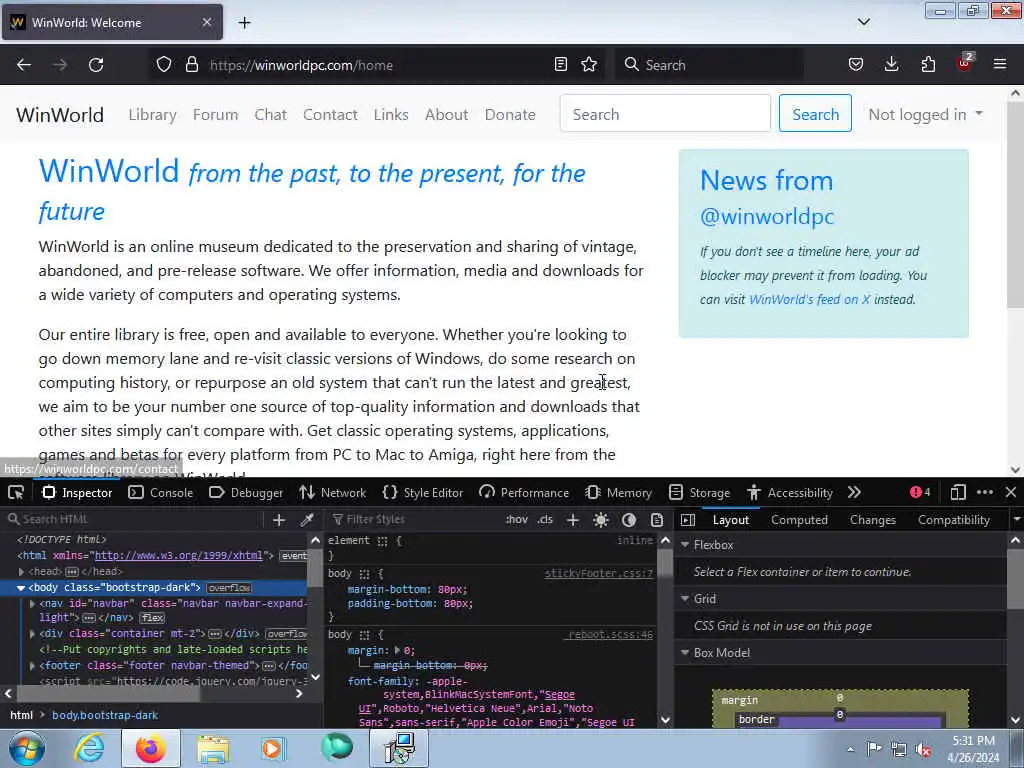Open the list all tabs dropdown arrow
Viewport: 1024px width, 768px height.
[x=864, y=22]
